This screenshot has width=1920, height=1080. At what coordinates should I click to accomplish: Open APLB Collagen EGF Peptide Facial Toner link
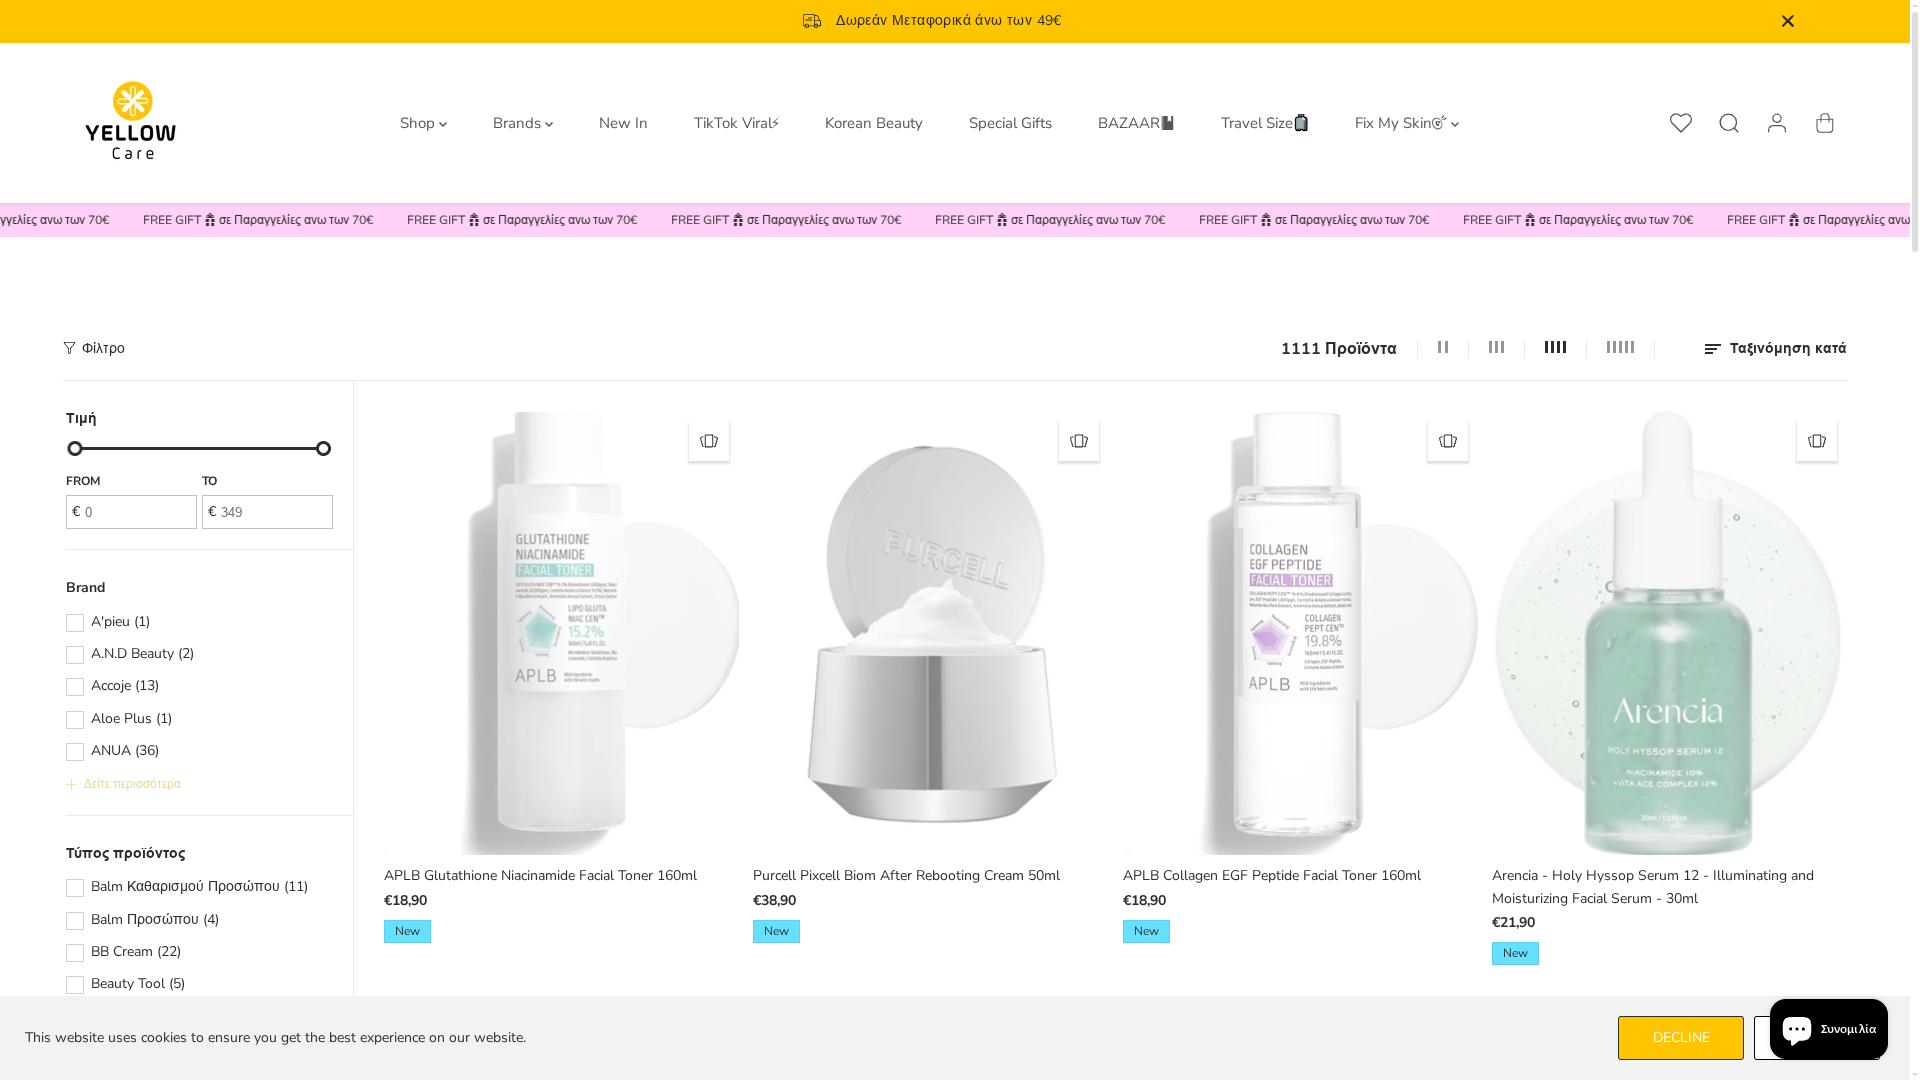click(1271, 875)
